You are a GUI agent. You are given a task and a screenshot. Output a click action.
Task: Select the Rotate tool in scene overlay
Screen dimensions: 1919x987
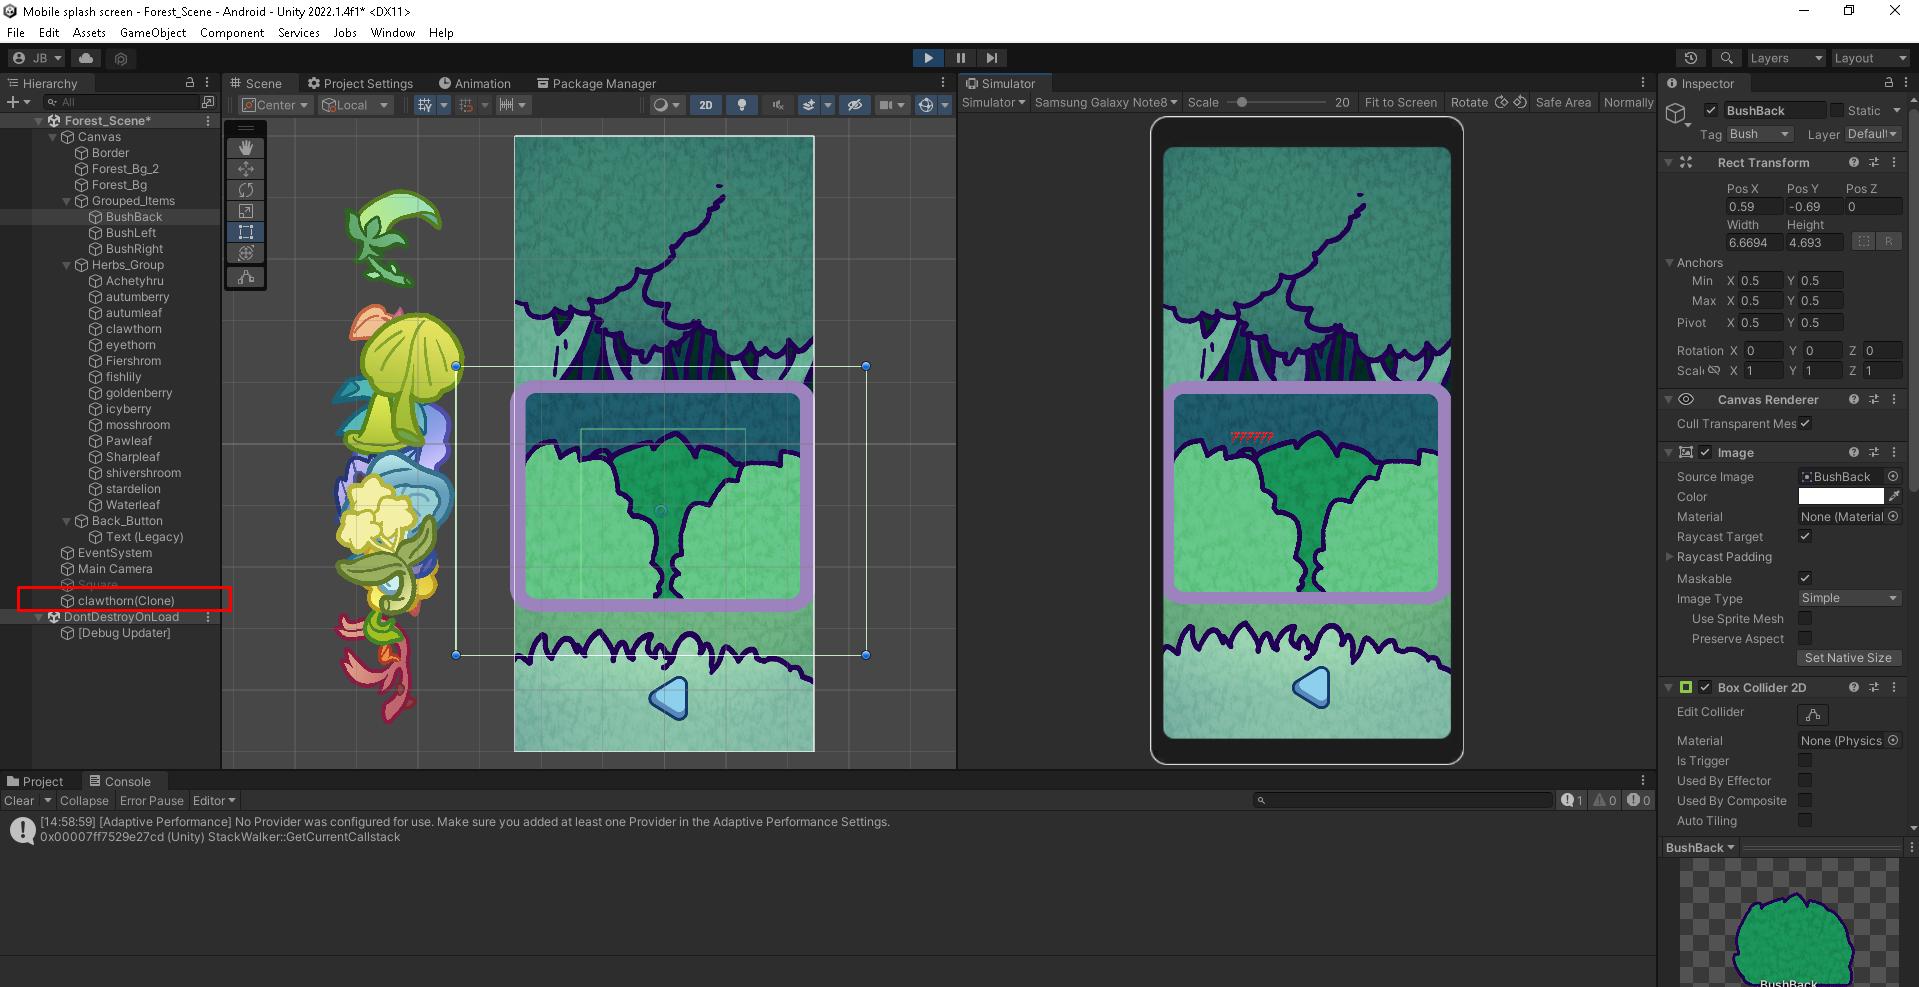246,190
